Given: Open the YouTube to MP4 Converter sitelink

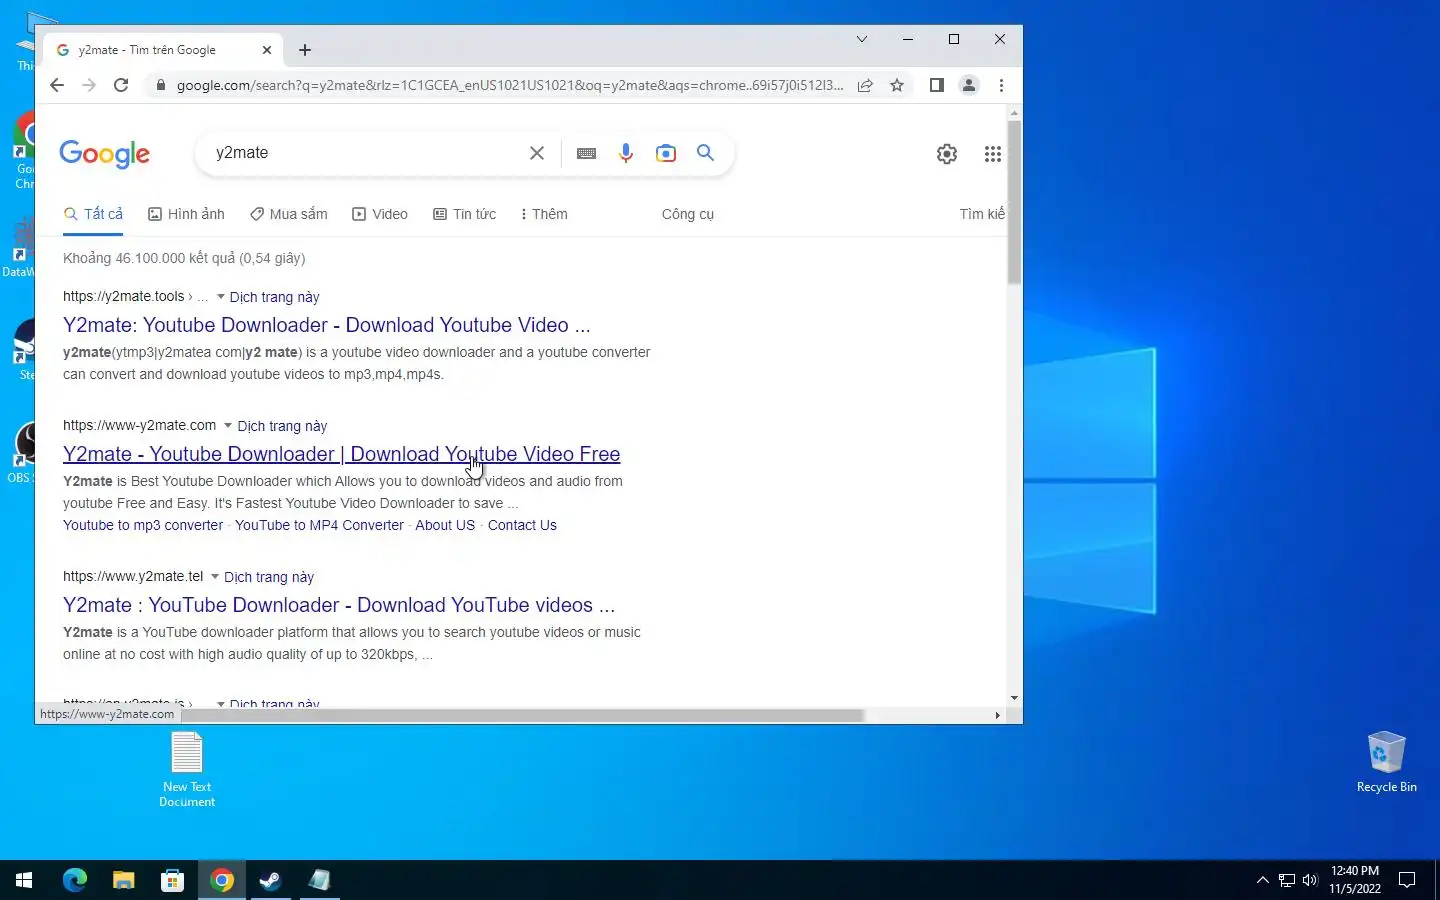Looking at the screenshot, I should (x=319, y=525).
